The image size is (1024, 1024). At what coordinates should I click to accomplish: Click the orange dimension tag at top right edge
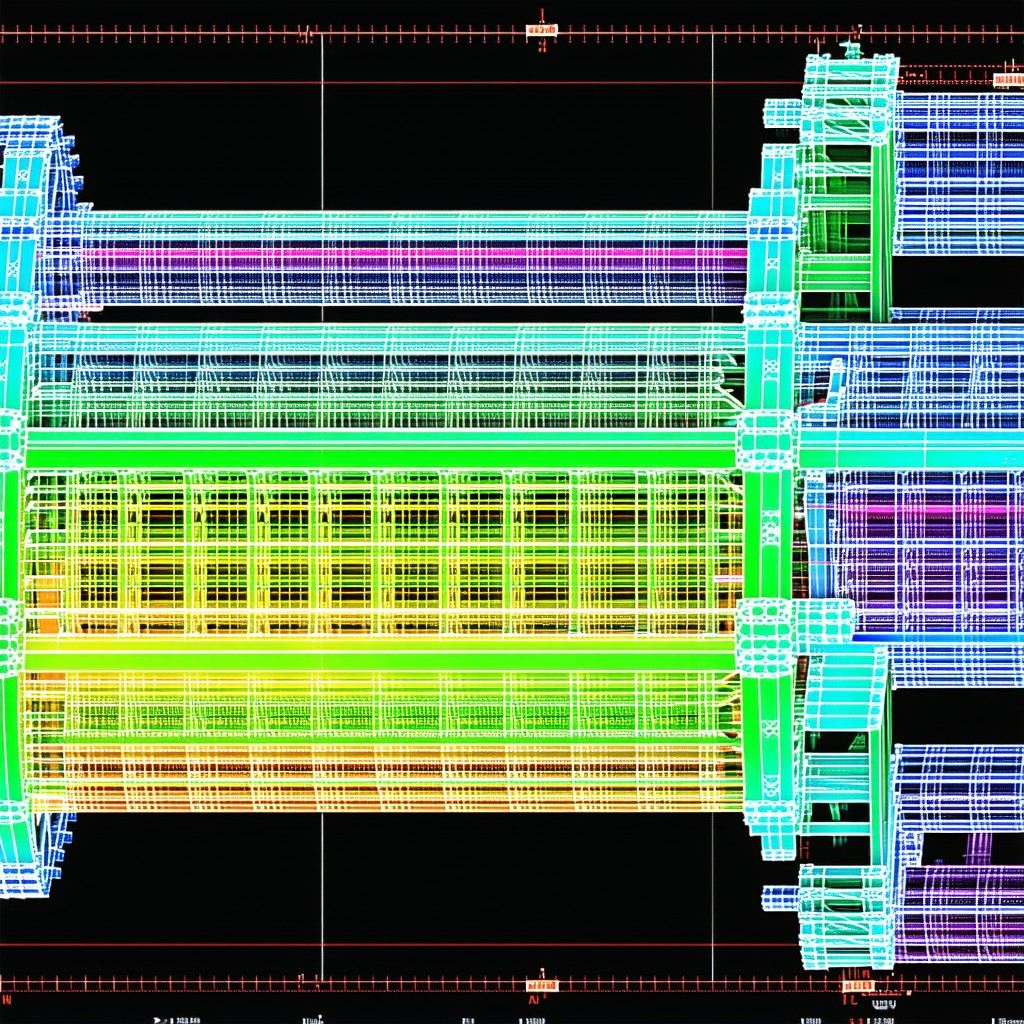(x=1008, y=80)
